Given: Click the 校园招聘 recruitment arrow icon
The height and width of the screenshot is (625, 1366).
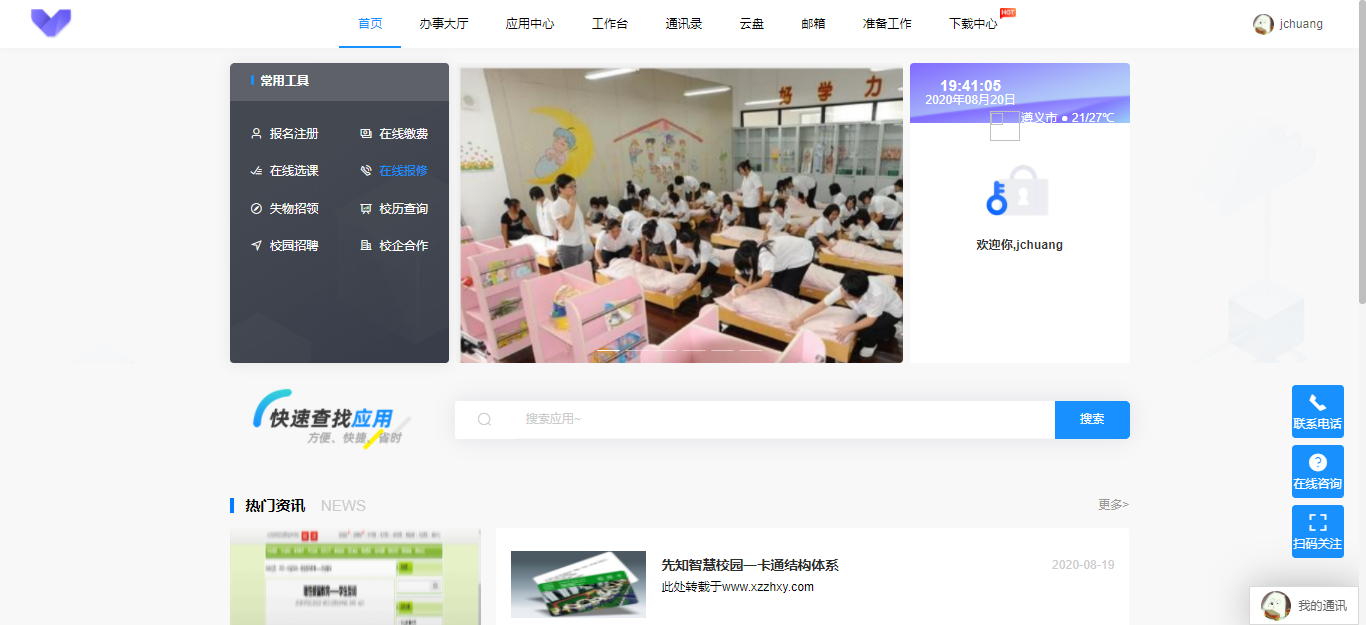Looking at the screenshot, I should tap(256, 245).
